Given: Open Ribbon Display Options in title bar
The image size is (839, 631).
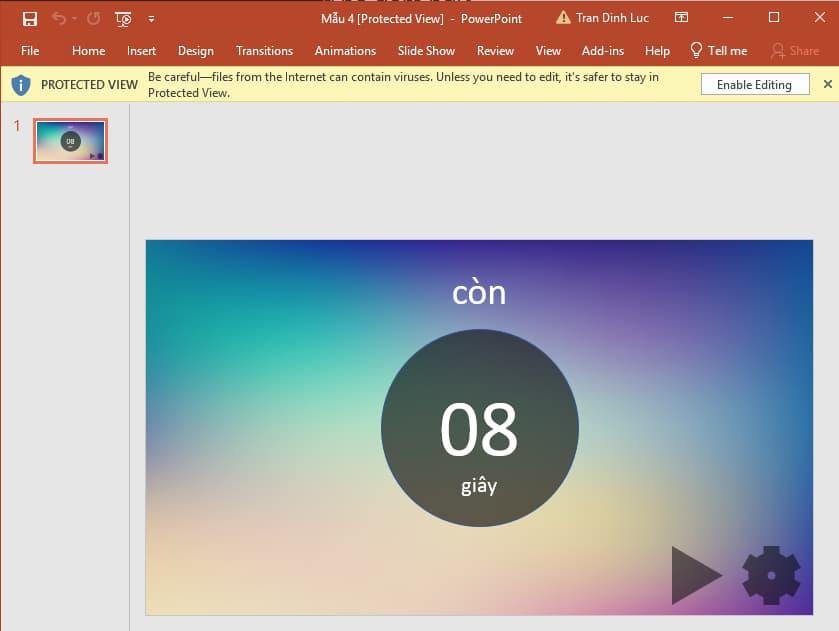Looking at the screenshot, I should click(x=682, y=17).
